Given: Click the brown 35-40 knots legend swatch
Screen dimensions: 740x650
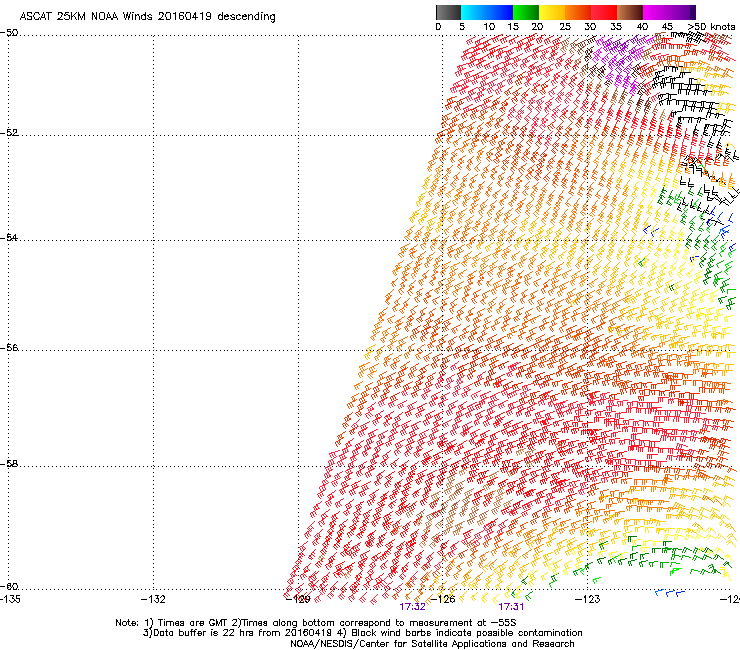Looking at the screenshot, I should click(x=630, y=12).
